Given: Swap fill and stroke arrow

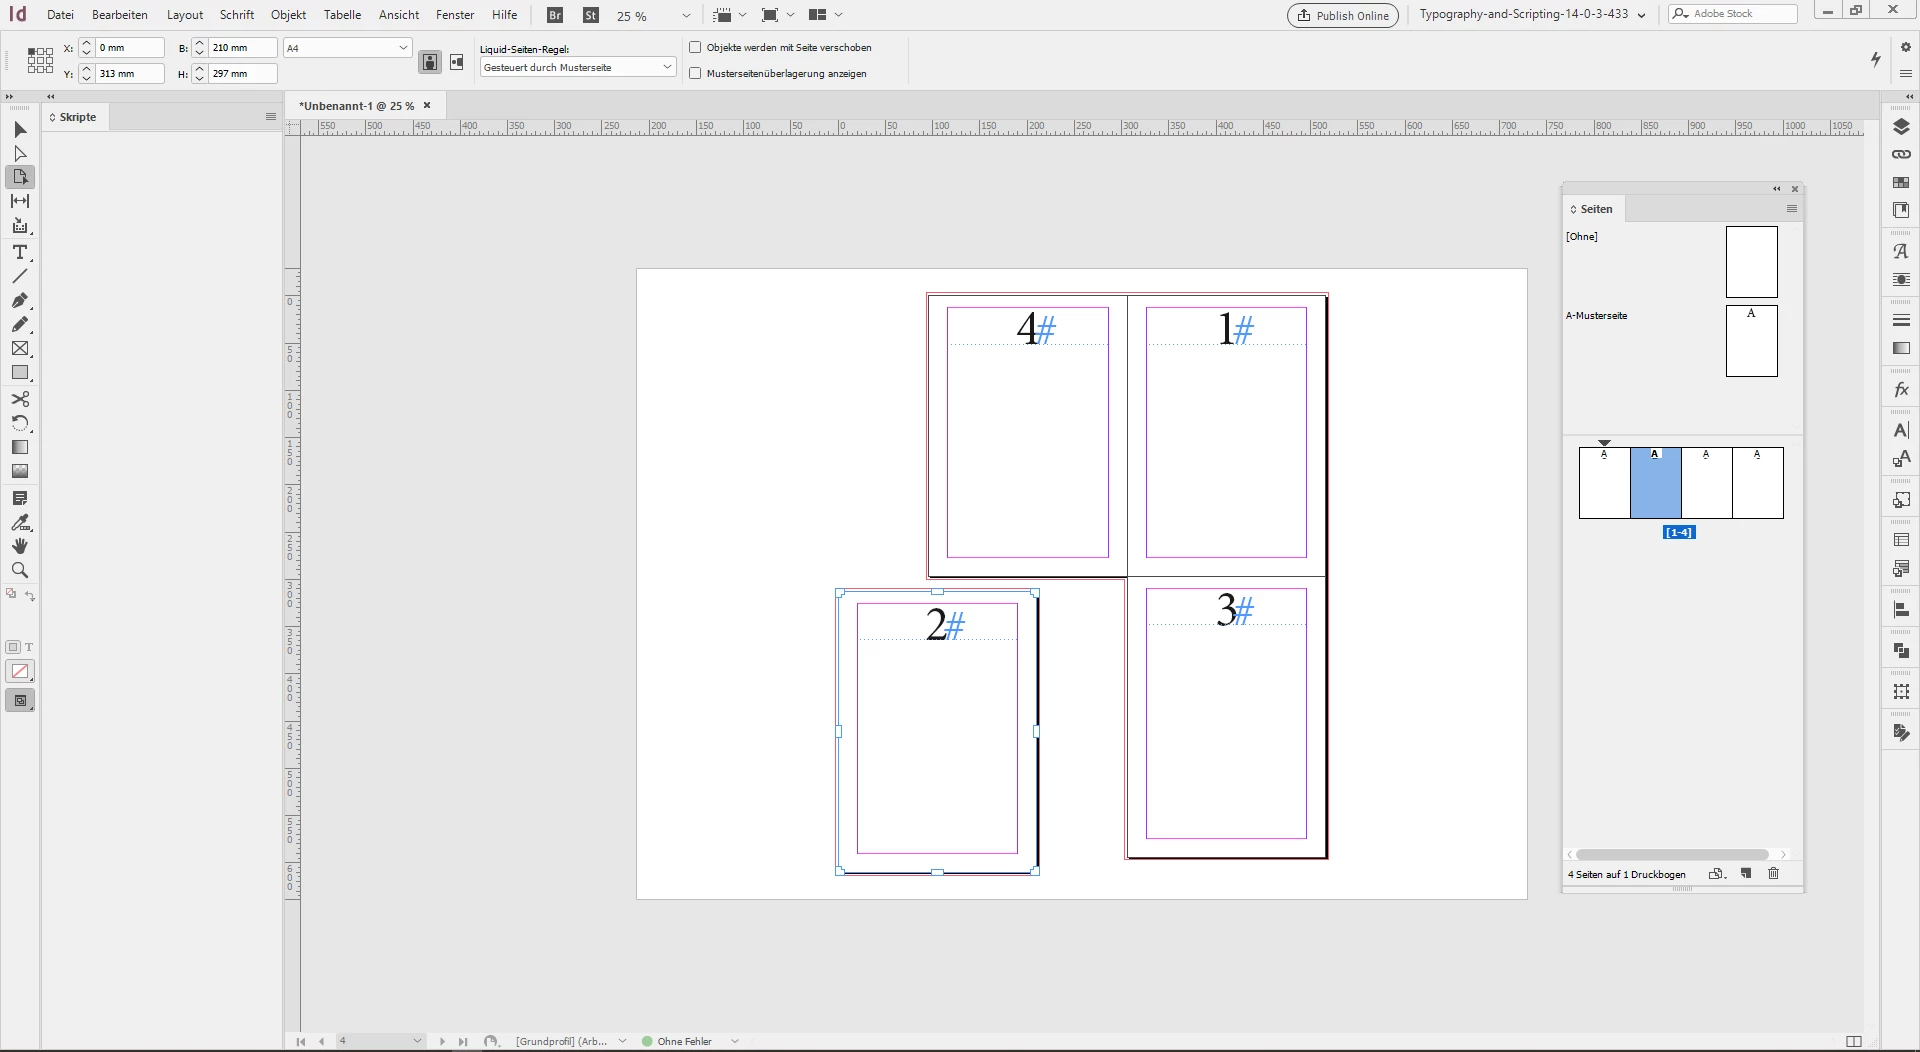Looking at the screenshot, I should (30, 596).
